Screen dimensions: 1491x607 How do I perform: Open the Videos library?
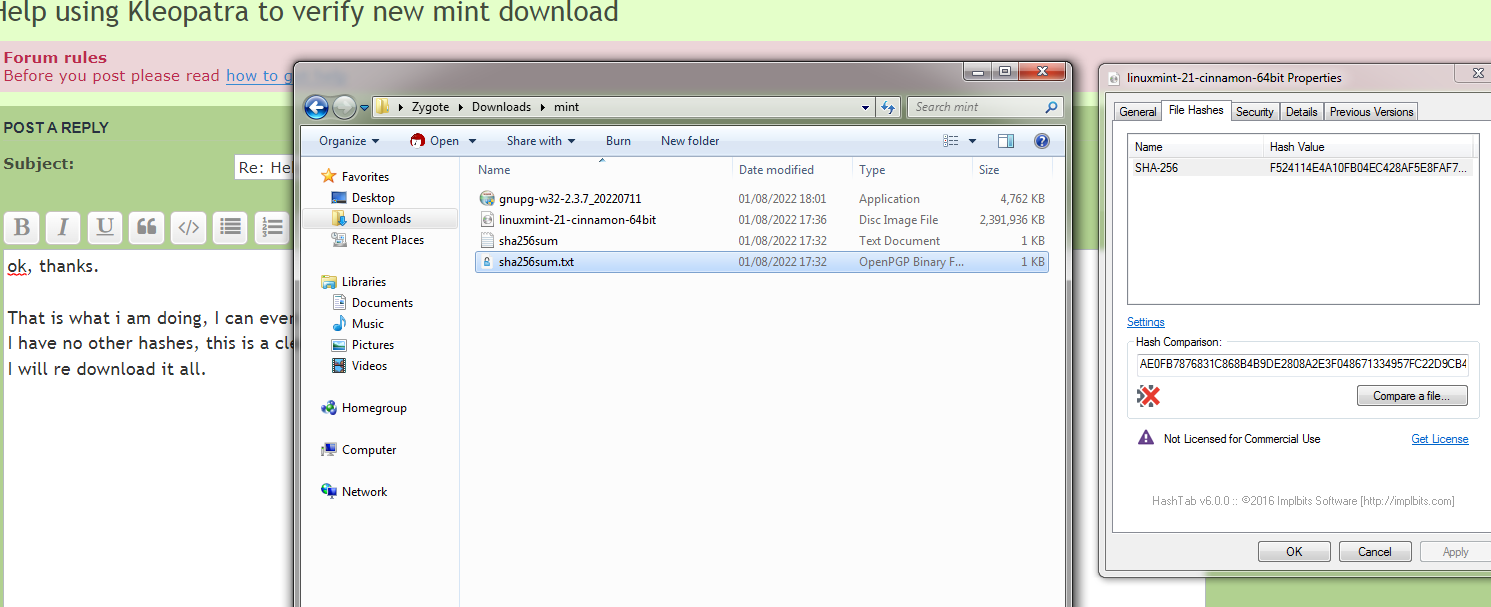coord(369,366)
